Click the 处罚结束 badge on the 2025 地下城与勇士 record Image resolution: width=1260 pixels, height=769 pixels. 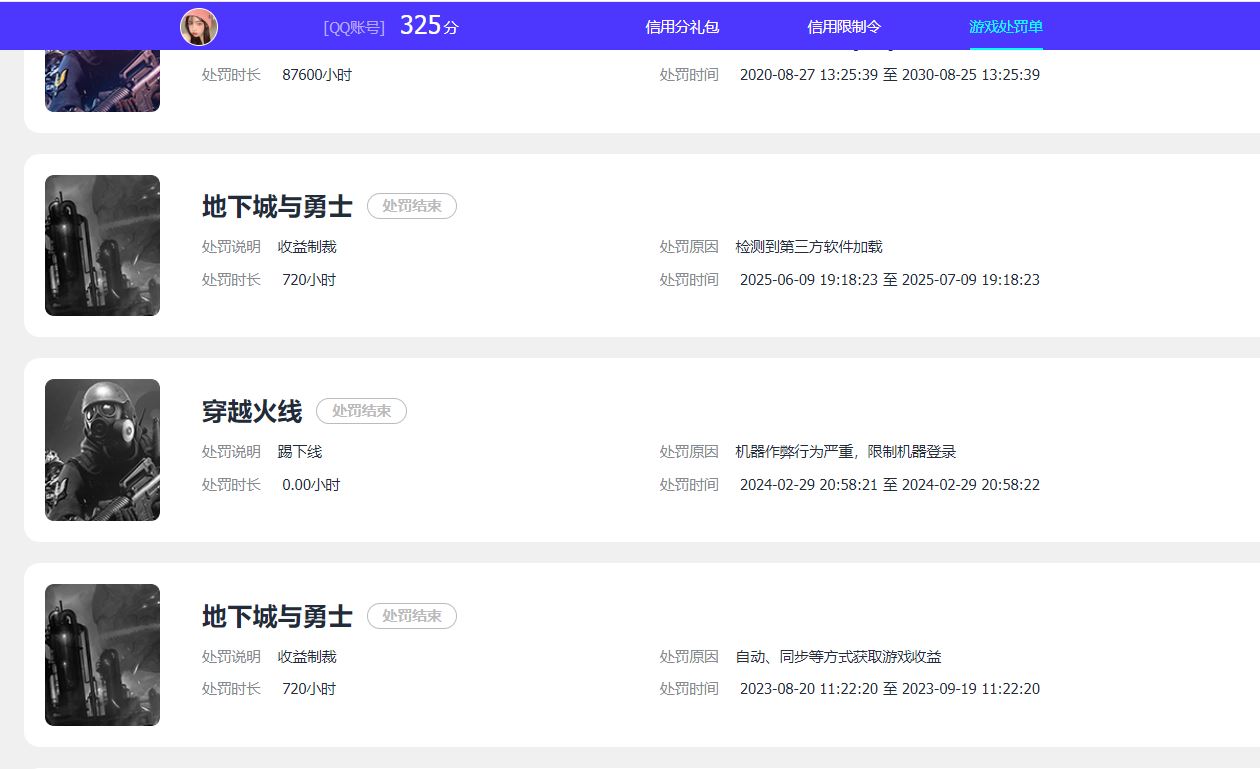pos(411,206)
